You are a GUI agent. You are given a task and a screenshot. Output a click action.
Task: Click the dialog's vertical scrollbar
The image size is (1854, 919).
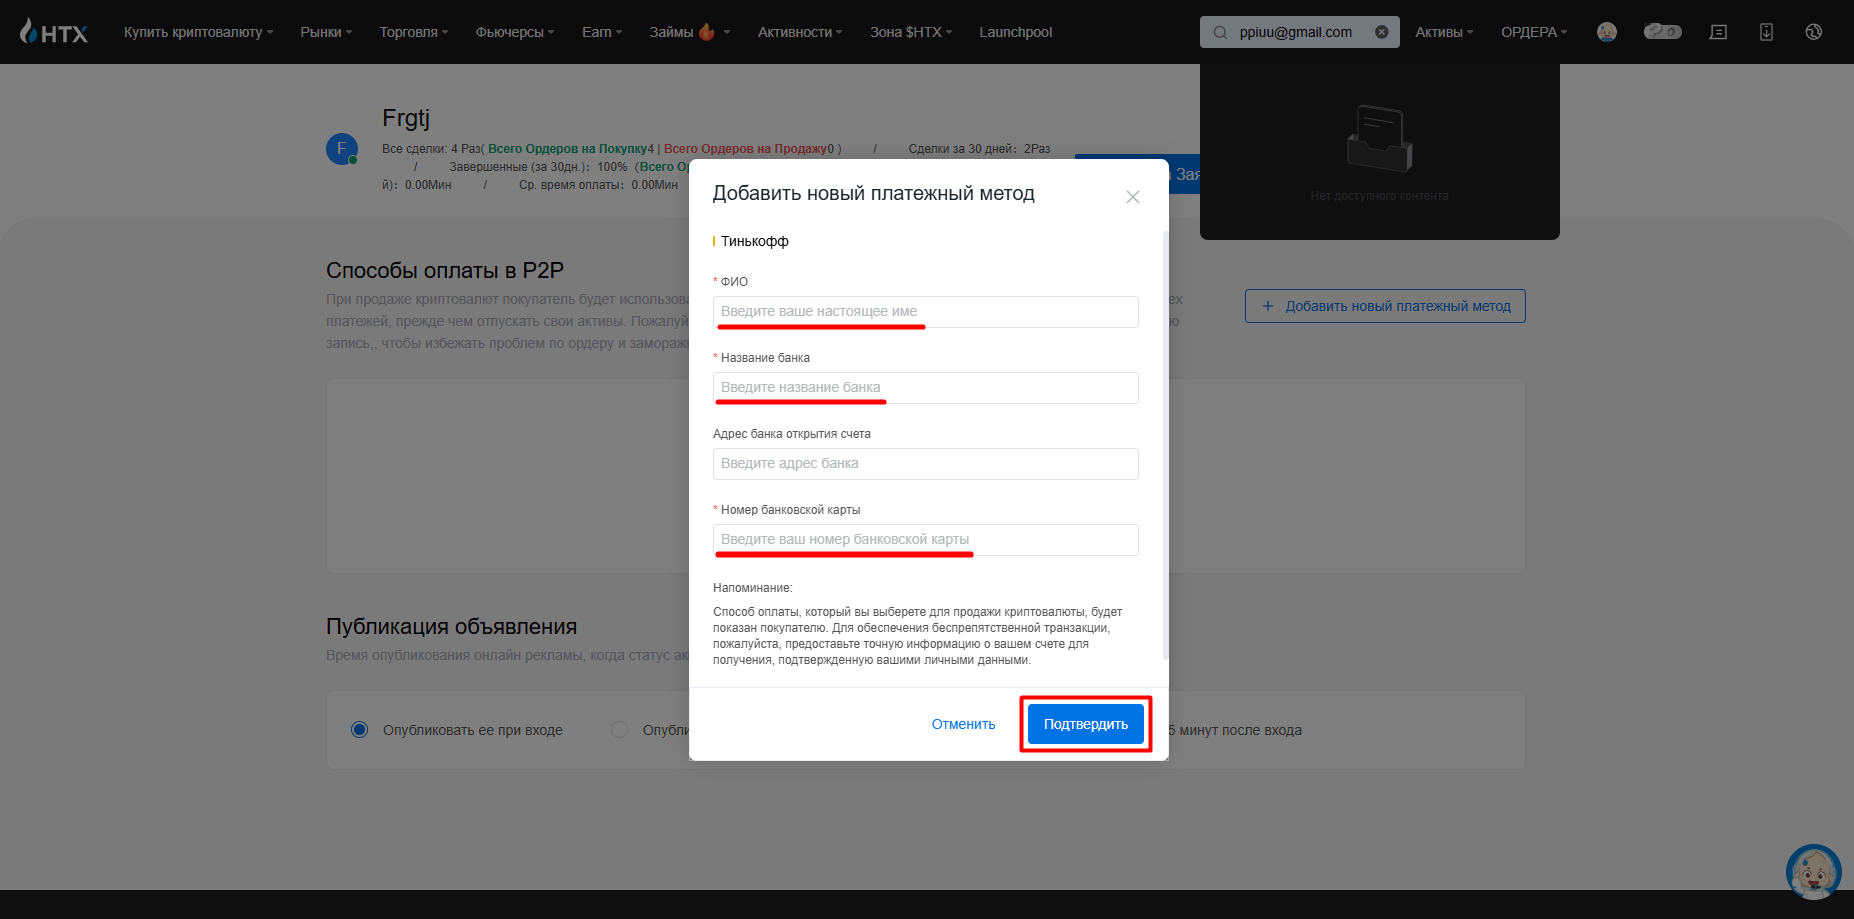1165,445
